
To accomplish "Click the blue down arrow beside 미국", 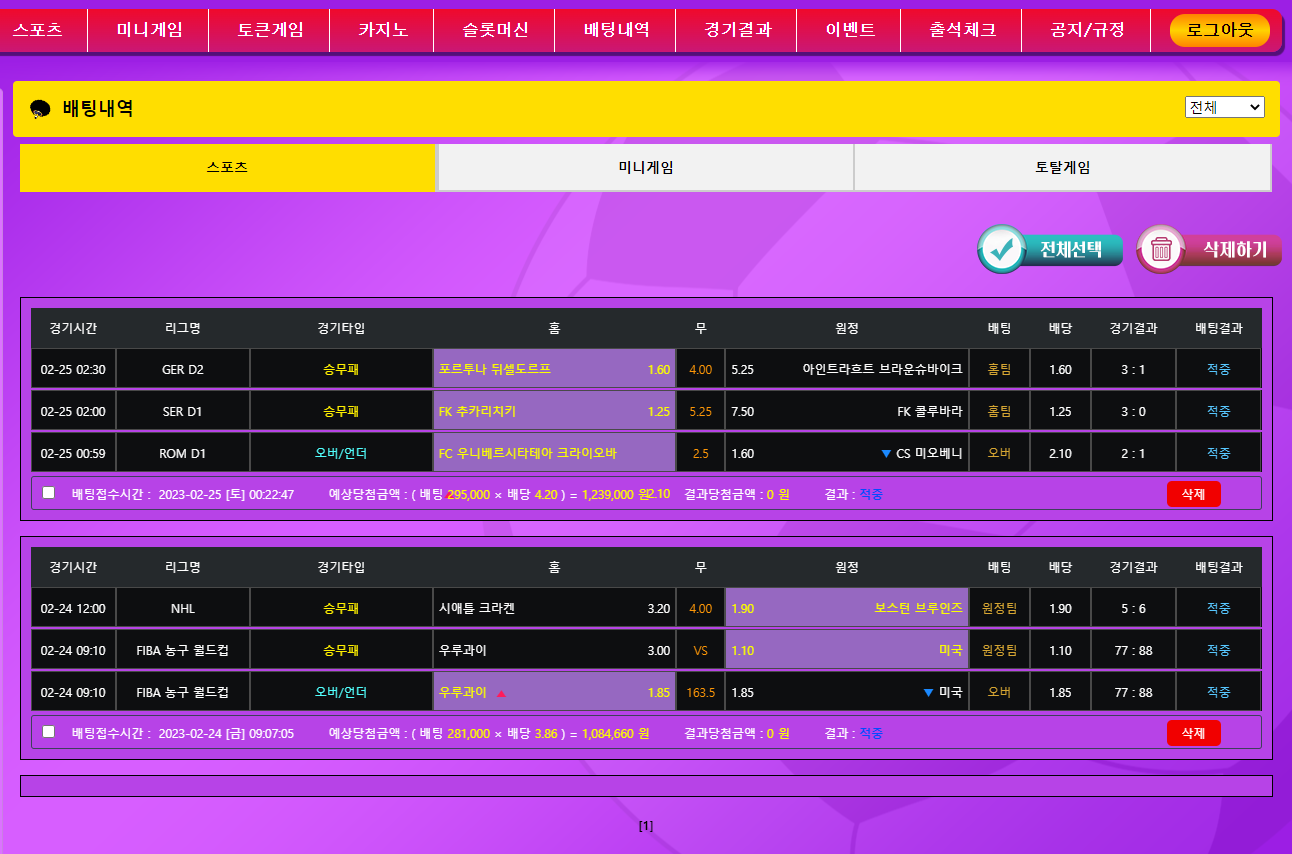I will (x=928, y=693).
